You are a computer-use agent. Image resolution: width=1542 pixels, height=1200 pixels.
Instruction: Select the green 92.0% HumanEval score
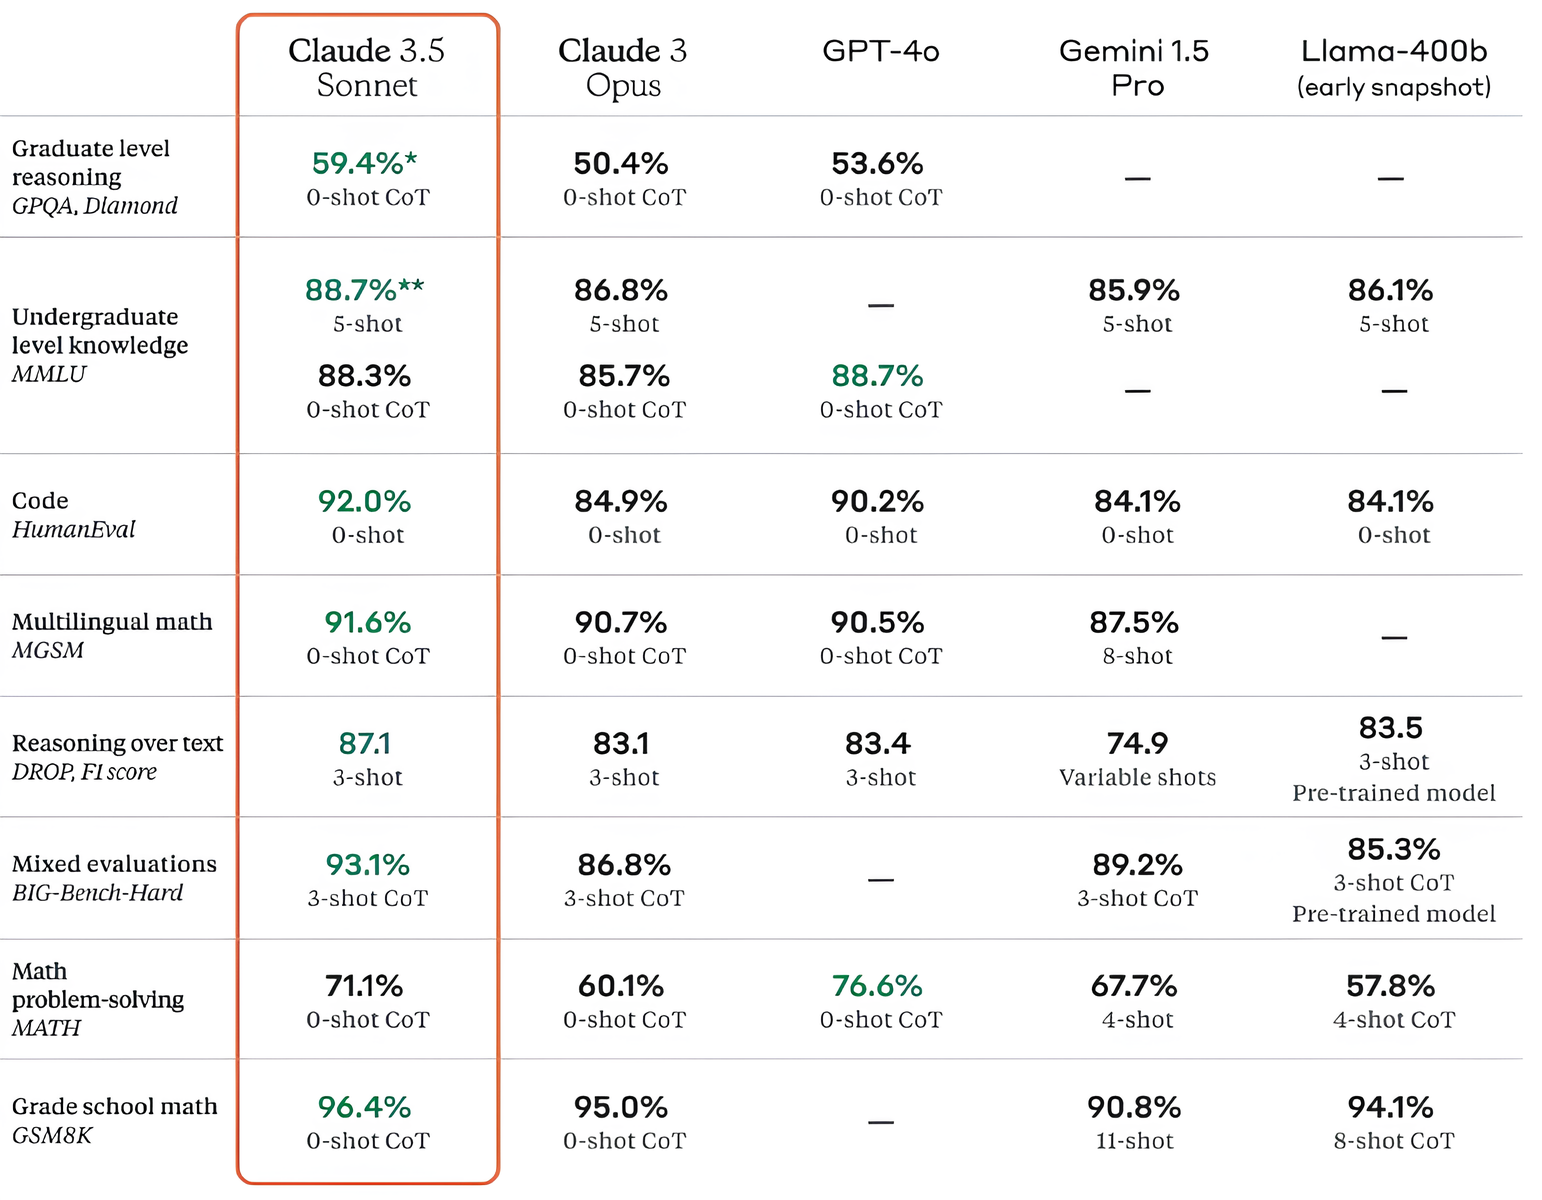[365, 501]
